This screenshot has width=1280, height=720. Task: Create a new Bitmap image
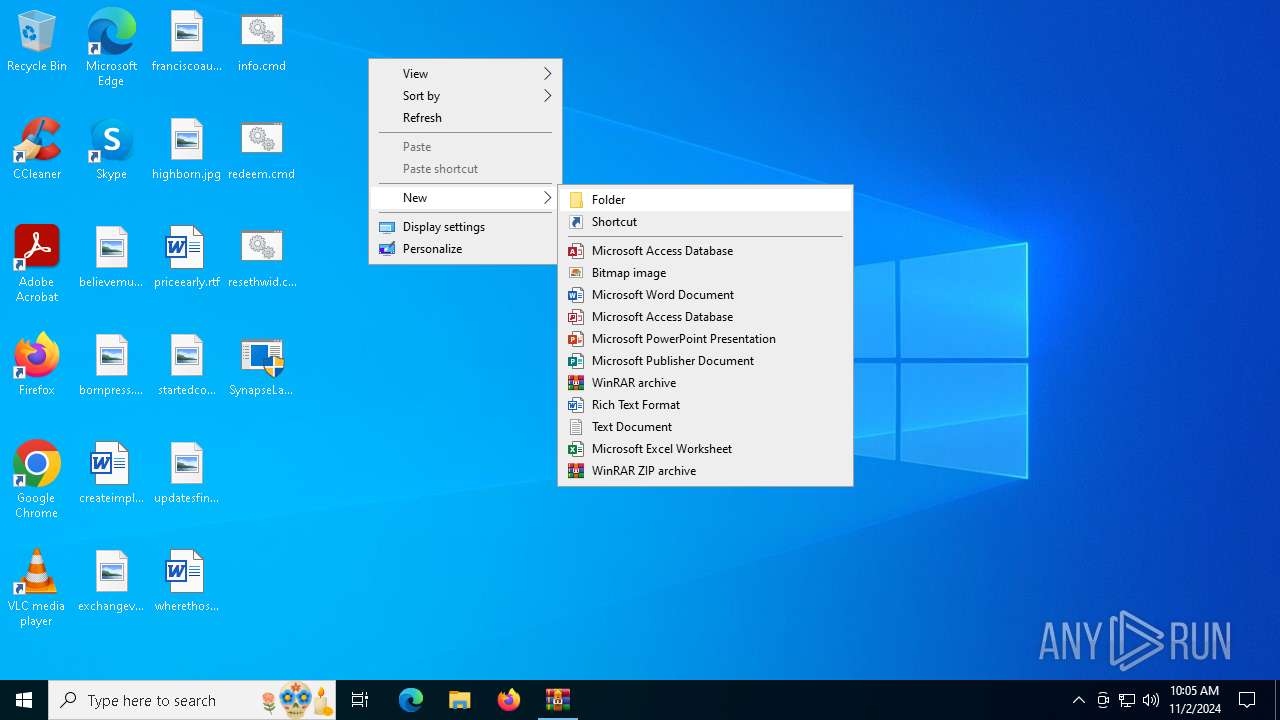[705, 273]
